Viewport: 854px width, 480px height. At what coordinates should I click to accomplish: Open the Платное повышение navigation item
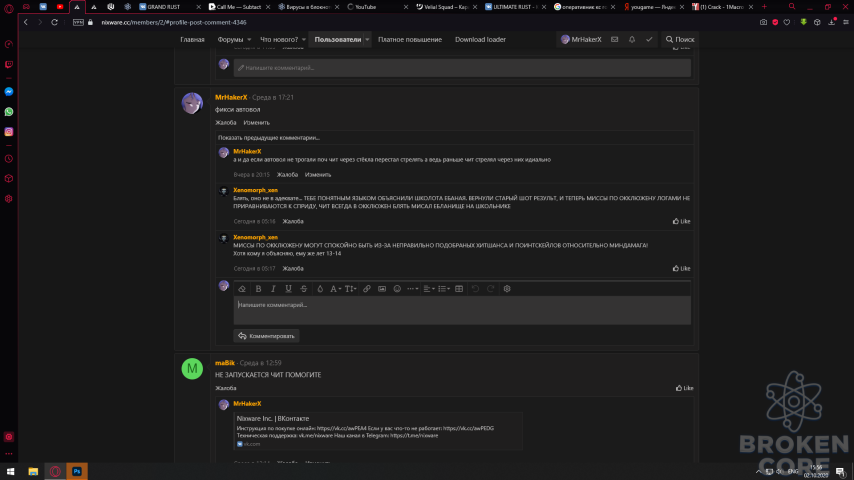pos(410,39)
